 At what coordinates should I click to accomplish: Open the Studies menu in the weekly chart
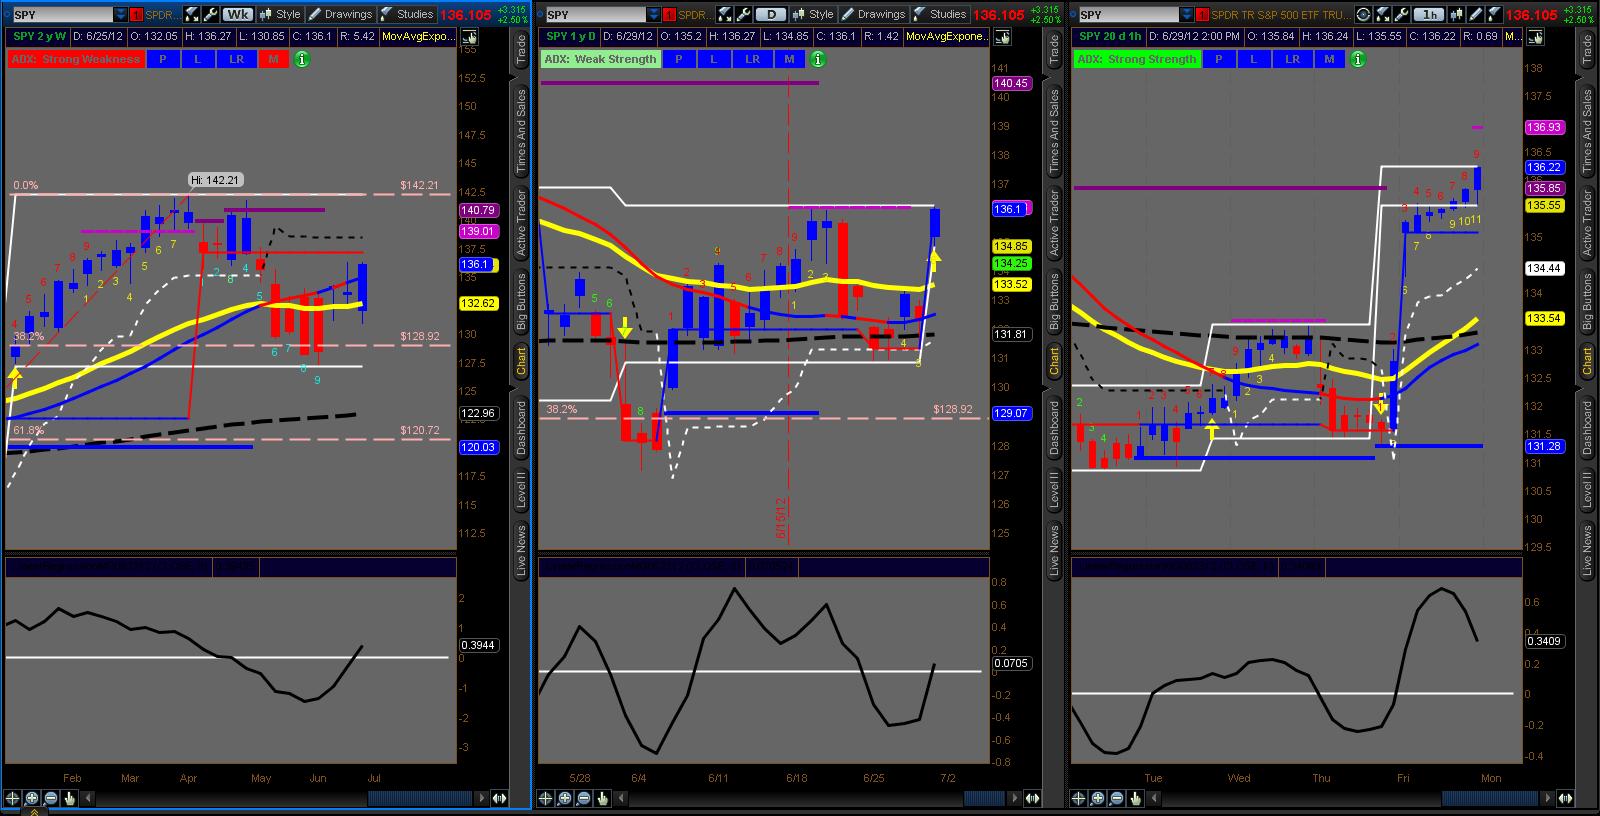(407, 15)
